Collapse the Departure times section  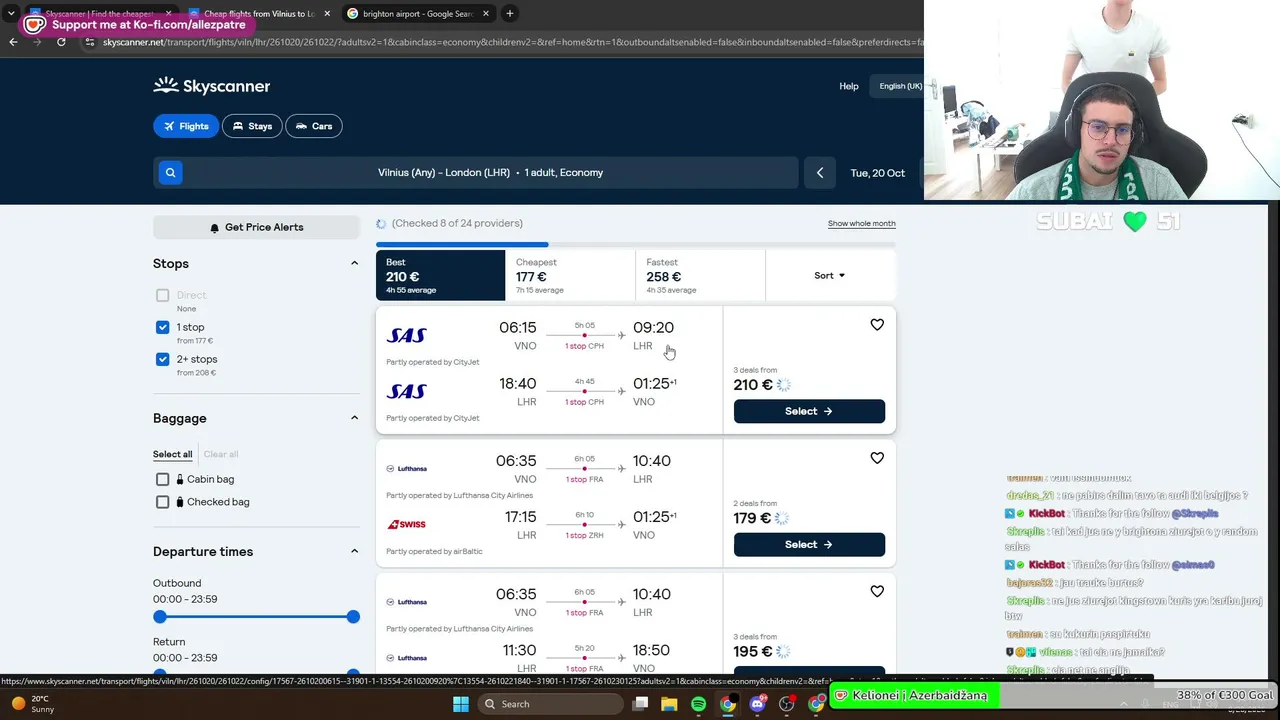(354, 551)
